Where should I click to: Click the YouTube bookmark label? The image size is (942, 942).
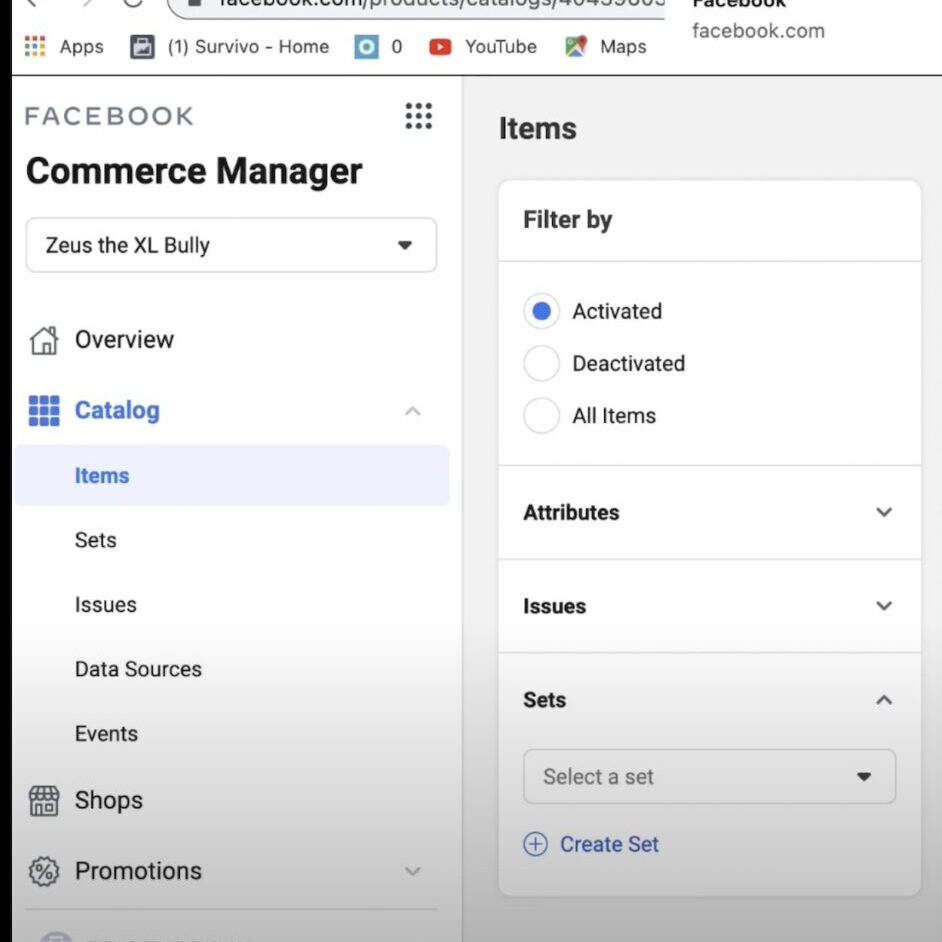coord(501,47)
